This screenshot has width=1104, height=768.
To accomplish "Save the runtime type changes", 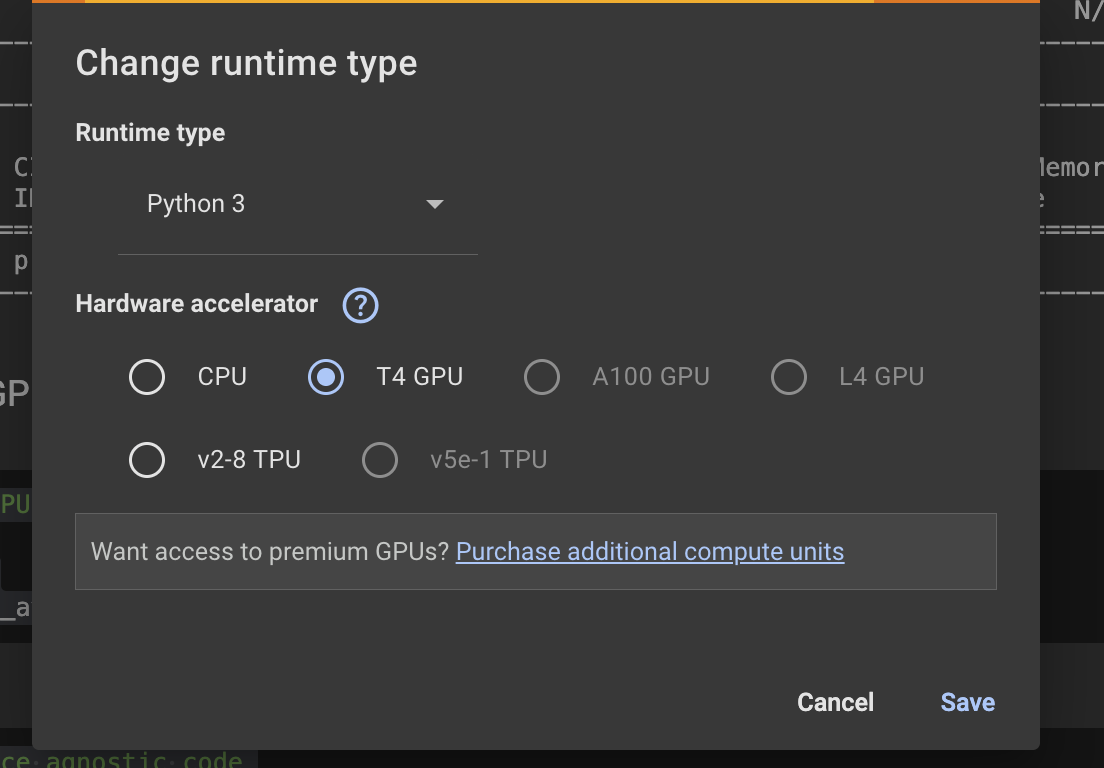I will [967, 702].
